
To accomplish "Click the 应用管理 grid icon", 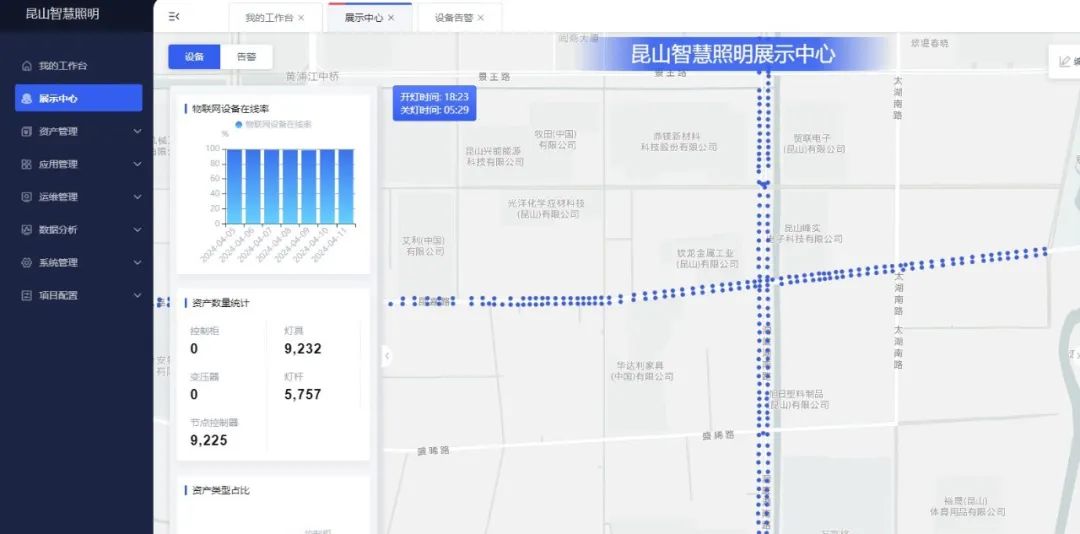I will [27, 164].
